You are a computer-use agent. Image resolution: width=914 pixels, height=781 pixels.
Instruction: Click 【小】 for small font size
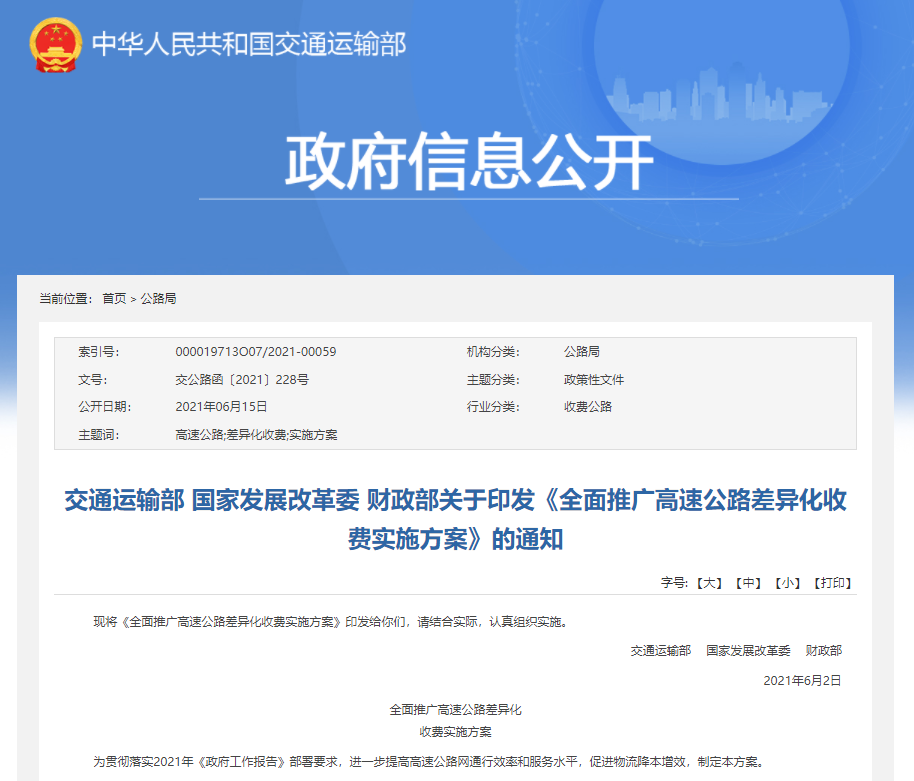pos(788,585)
